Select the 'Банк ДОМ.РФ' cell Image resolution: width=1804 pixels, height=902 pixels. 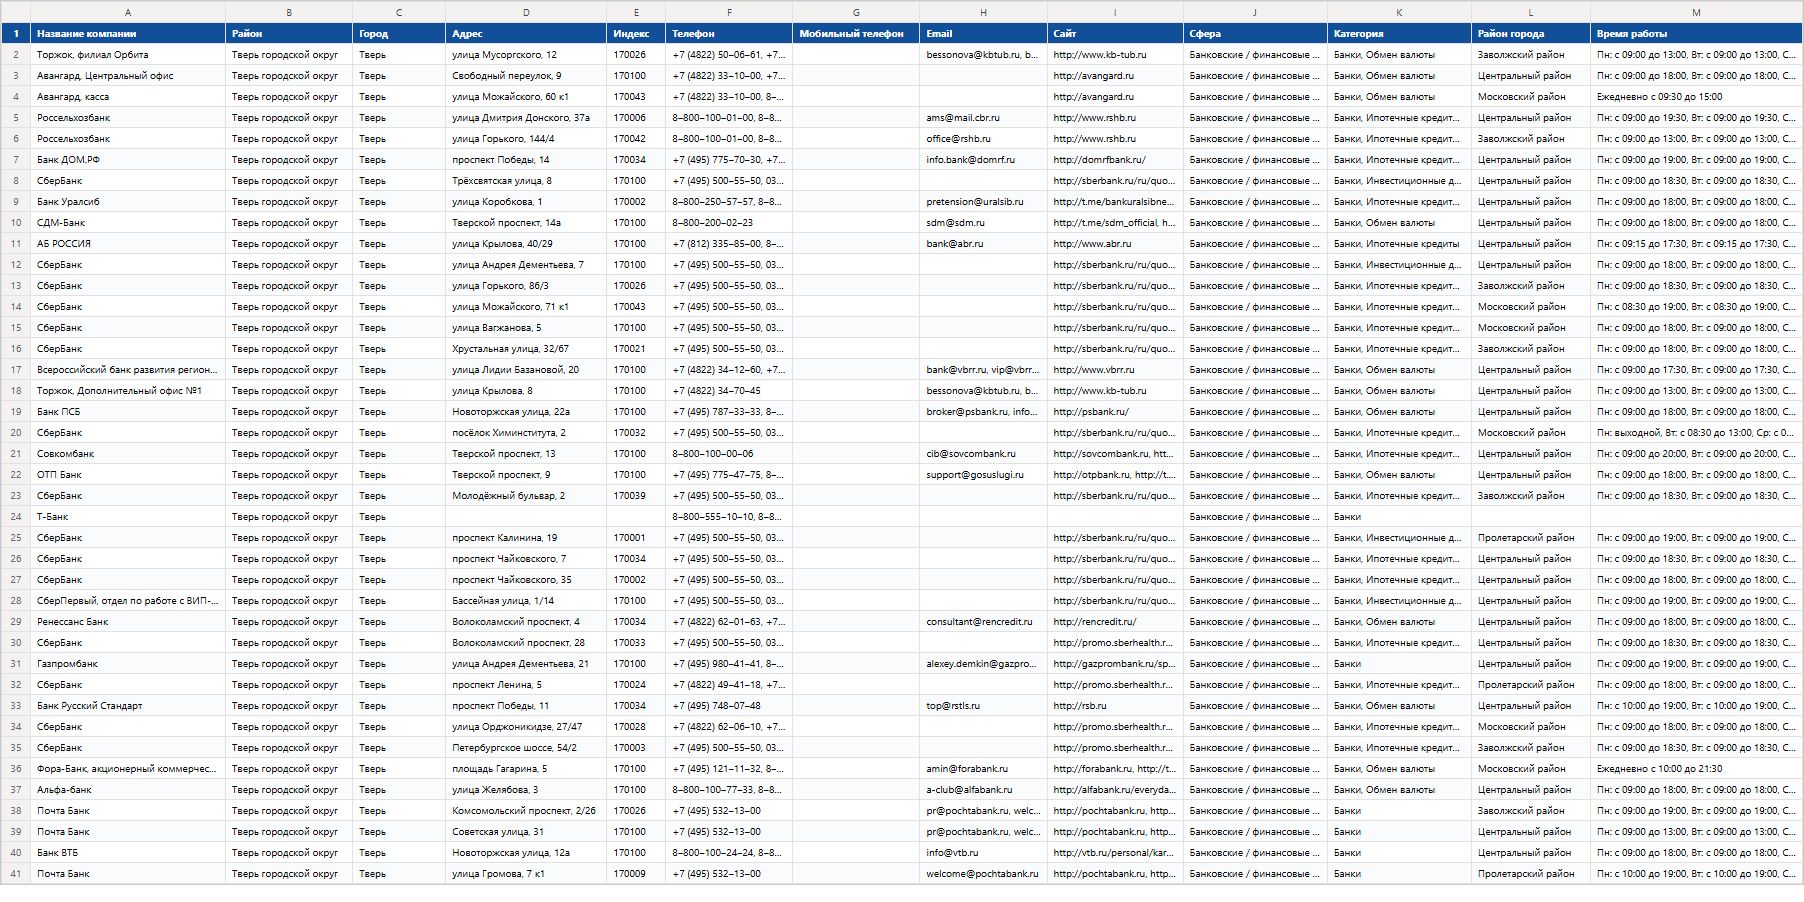coord(128,160)
